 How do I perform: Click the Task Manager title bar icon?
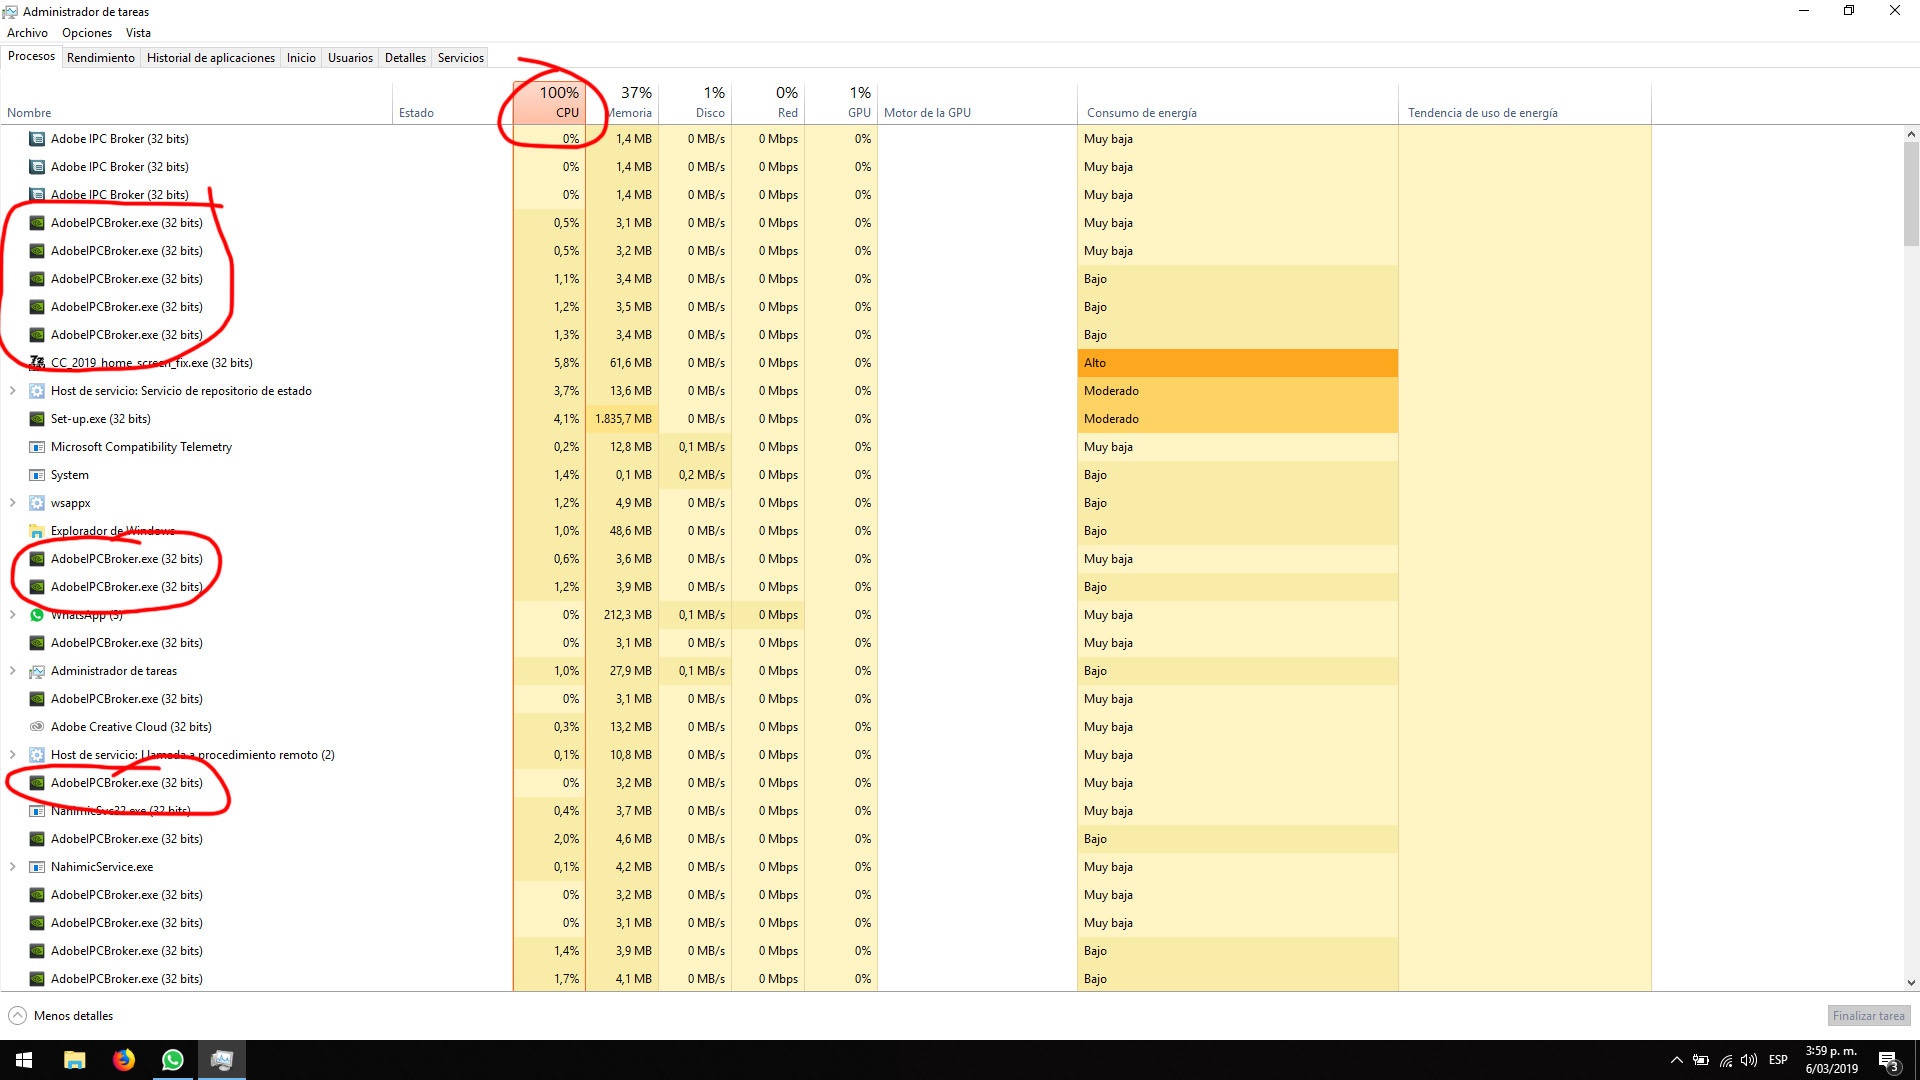pyautogui.click(x=10, y=12)
